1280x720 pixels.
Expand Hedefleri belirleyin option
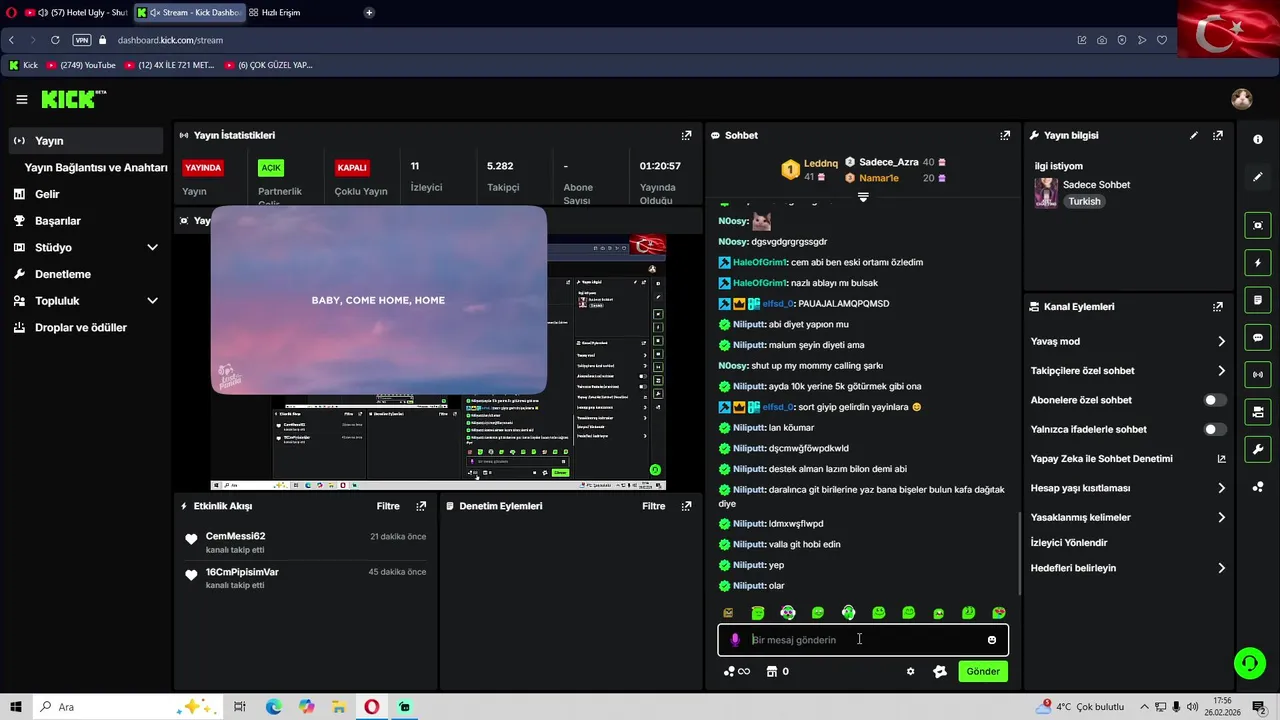click(x=1128, y=568)
